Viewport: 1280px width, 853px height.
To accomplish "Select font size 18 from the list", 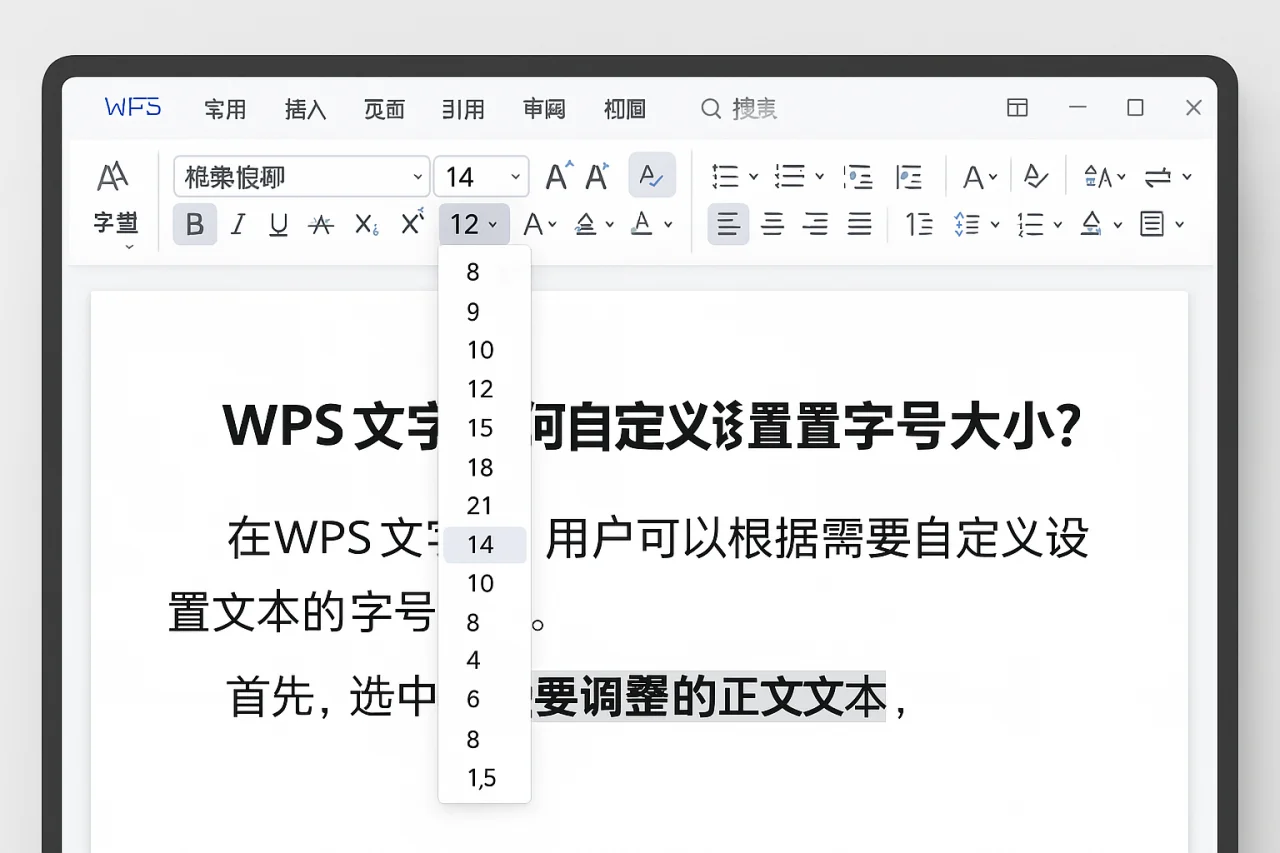I will tap(481, 467).
